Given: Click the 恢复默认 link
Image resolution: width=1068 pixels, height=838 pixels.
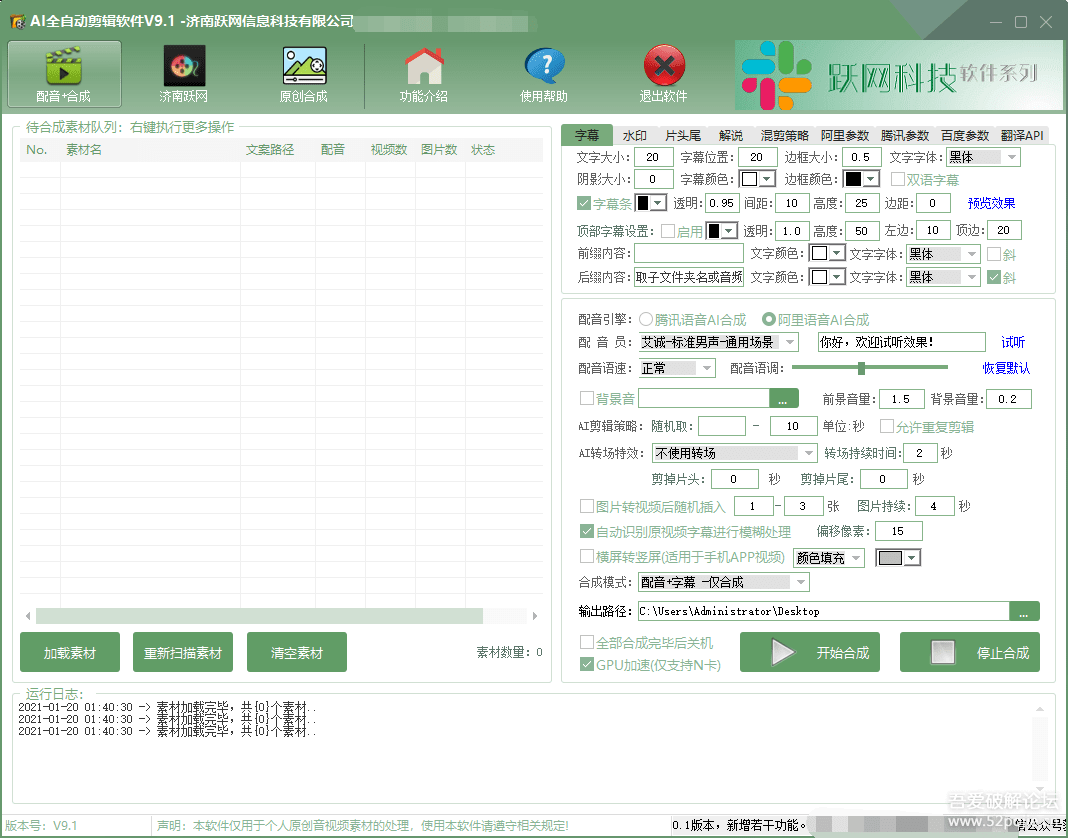Looking at the screenshot, I should pyautogui.click(x=1006, y=368).
